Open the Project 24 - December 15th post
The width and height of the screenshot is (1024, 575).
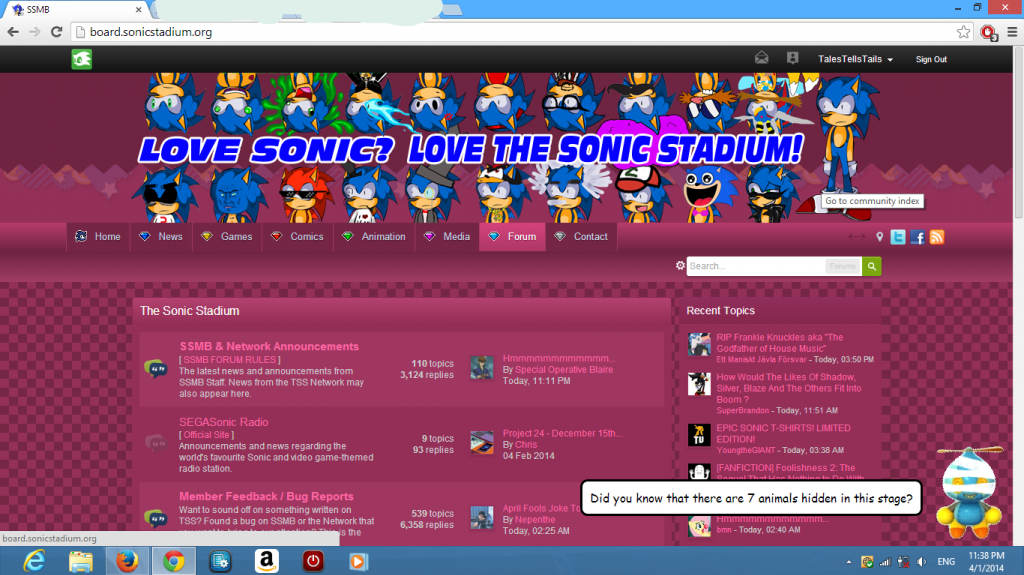pyautogui.click(x=562, y=433)
